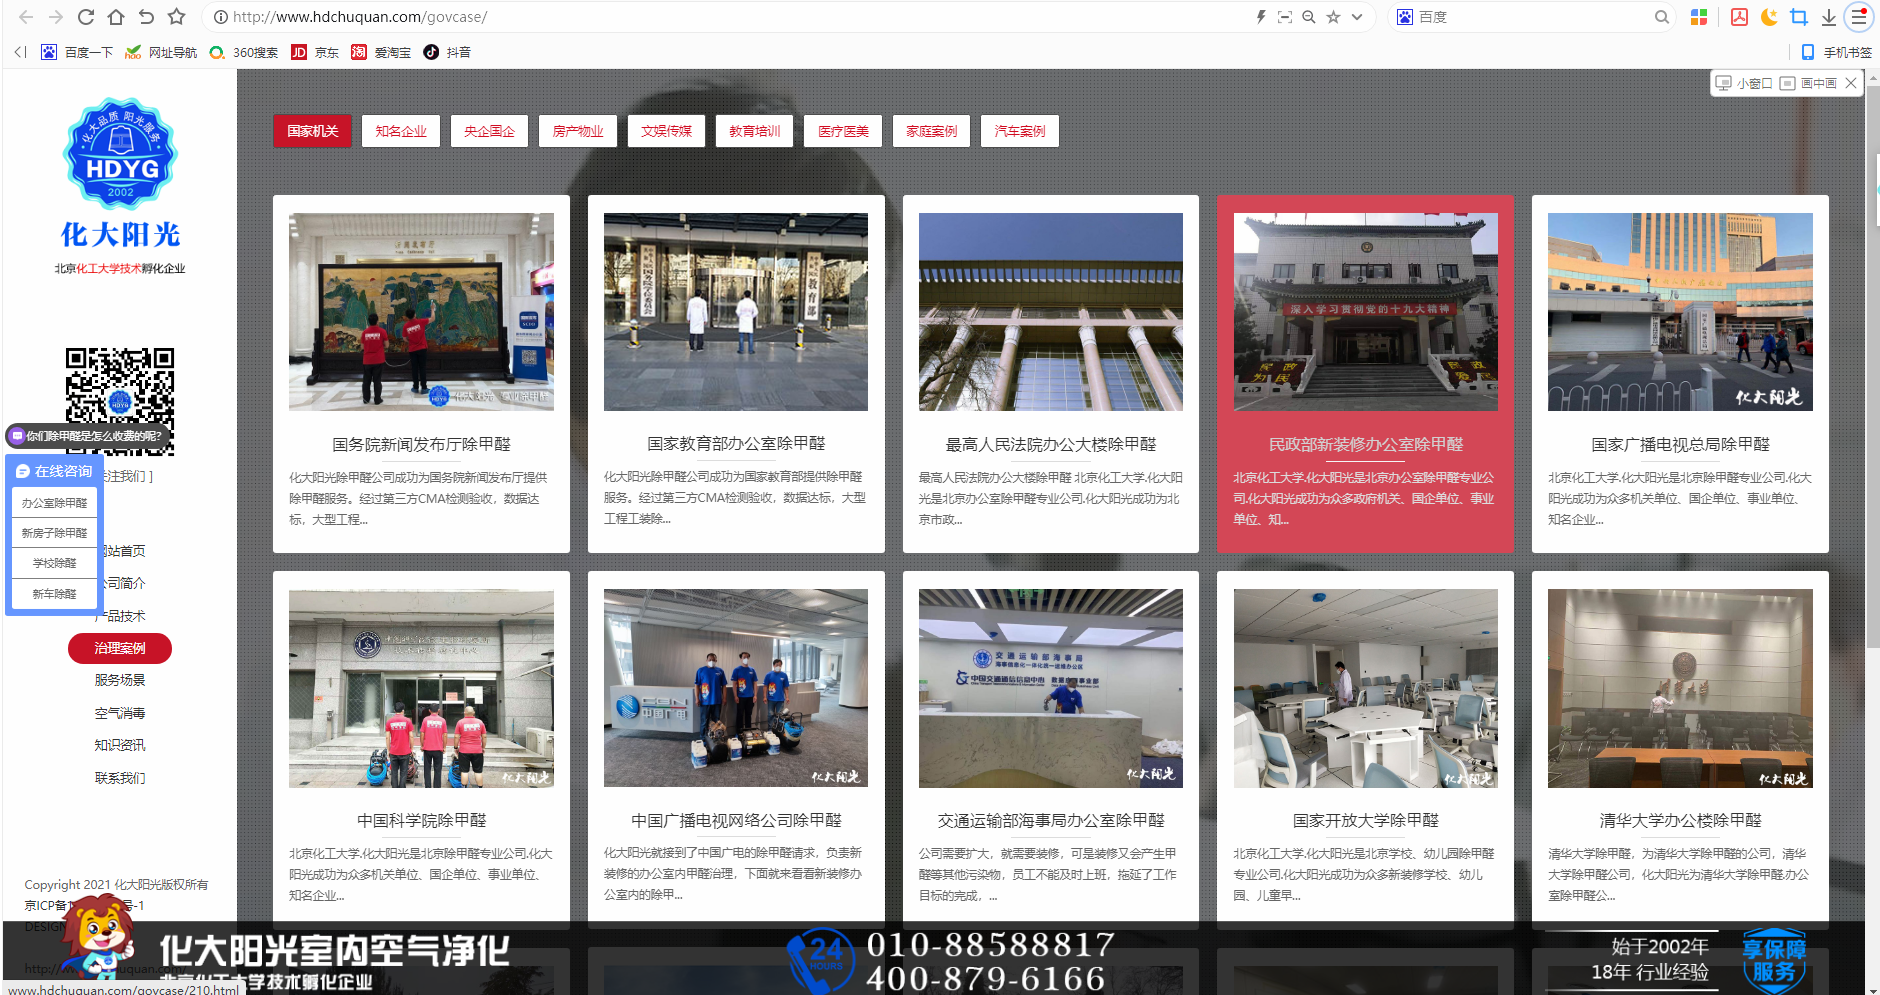The height and width of the screenshot is (995, 1880).
Task: Close the 小窗口/画中画 floating toolbar
Action: pos(1851,83)
